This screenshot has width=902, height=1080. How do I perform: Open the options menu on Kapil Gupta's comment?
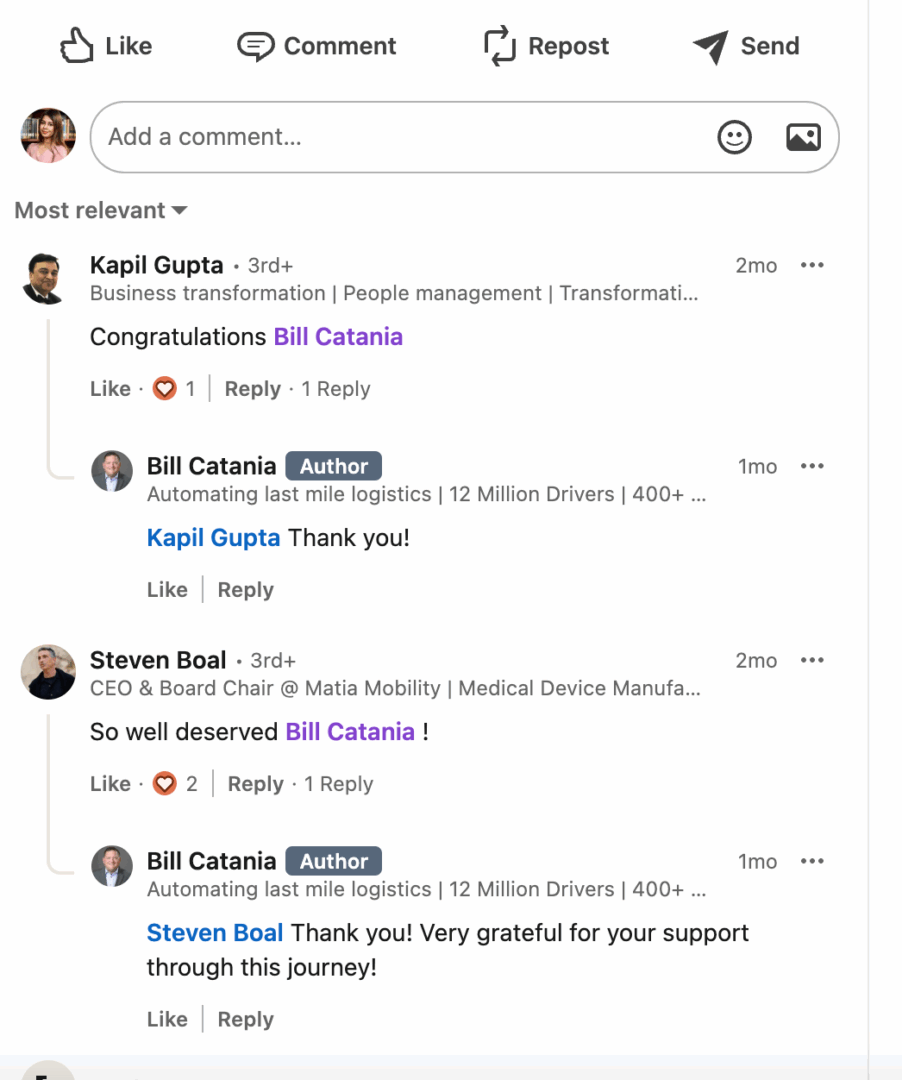tap(812, 265)
